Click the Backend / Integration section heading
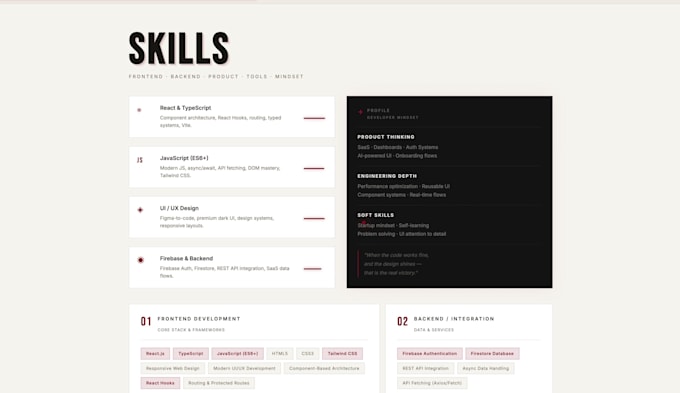 [x=454, y=319]
